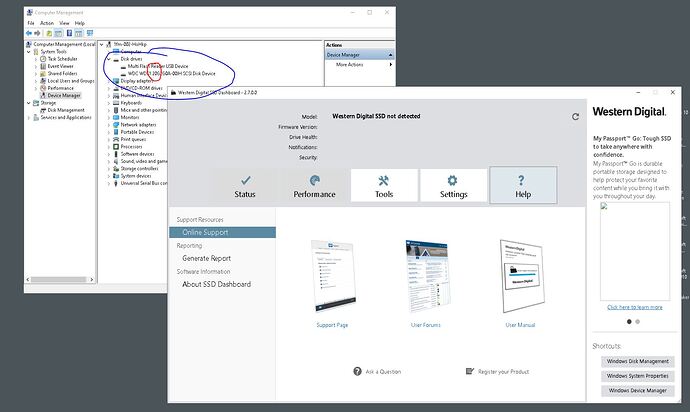Click the Forward arrow in the Computer Management toolbar

coord(37,33)
